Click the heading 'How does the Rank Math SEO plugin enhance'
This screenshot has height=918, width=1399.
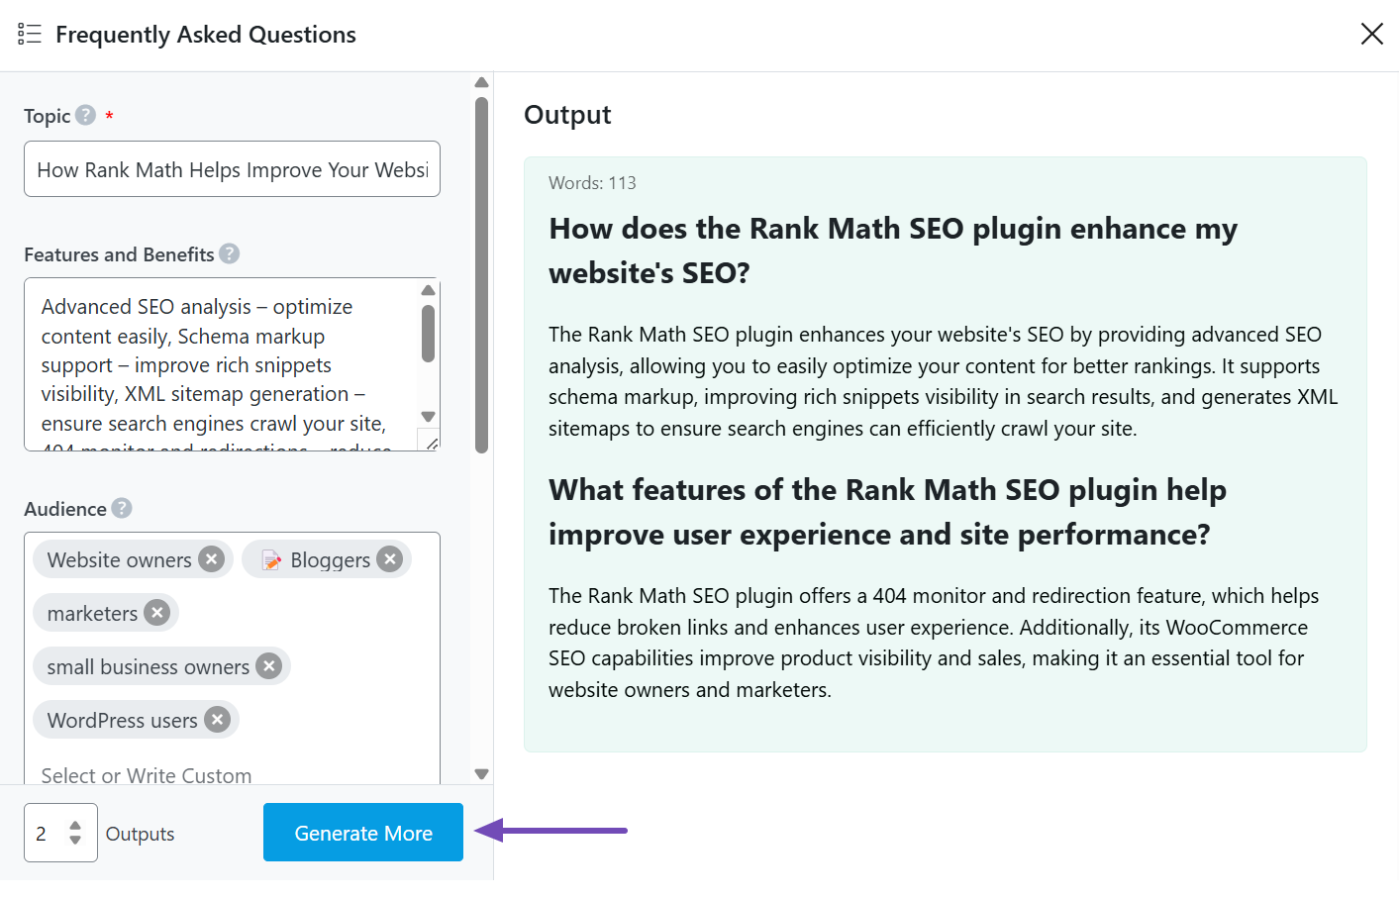coord(893,250)
